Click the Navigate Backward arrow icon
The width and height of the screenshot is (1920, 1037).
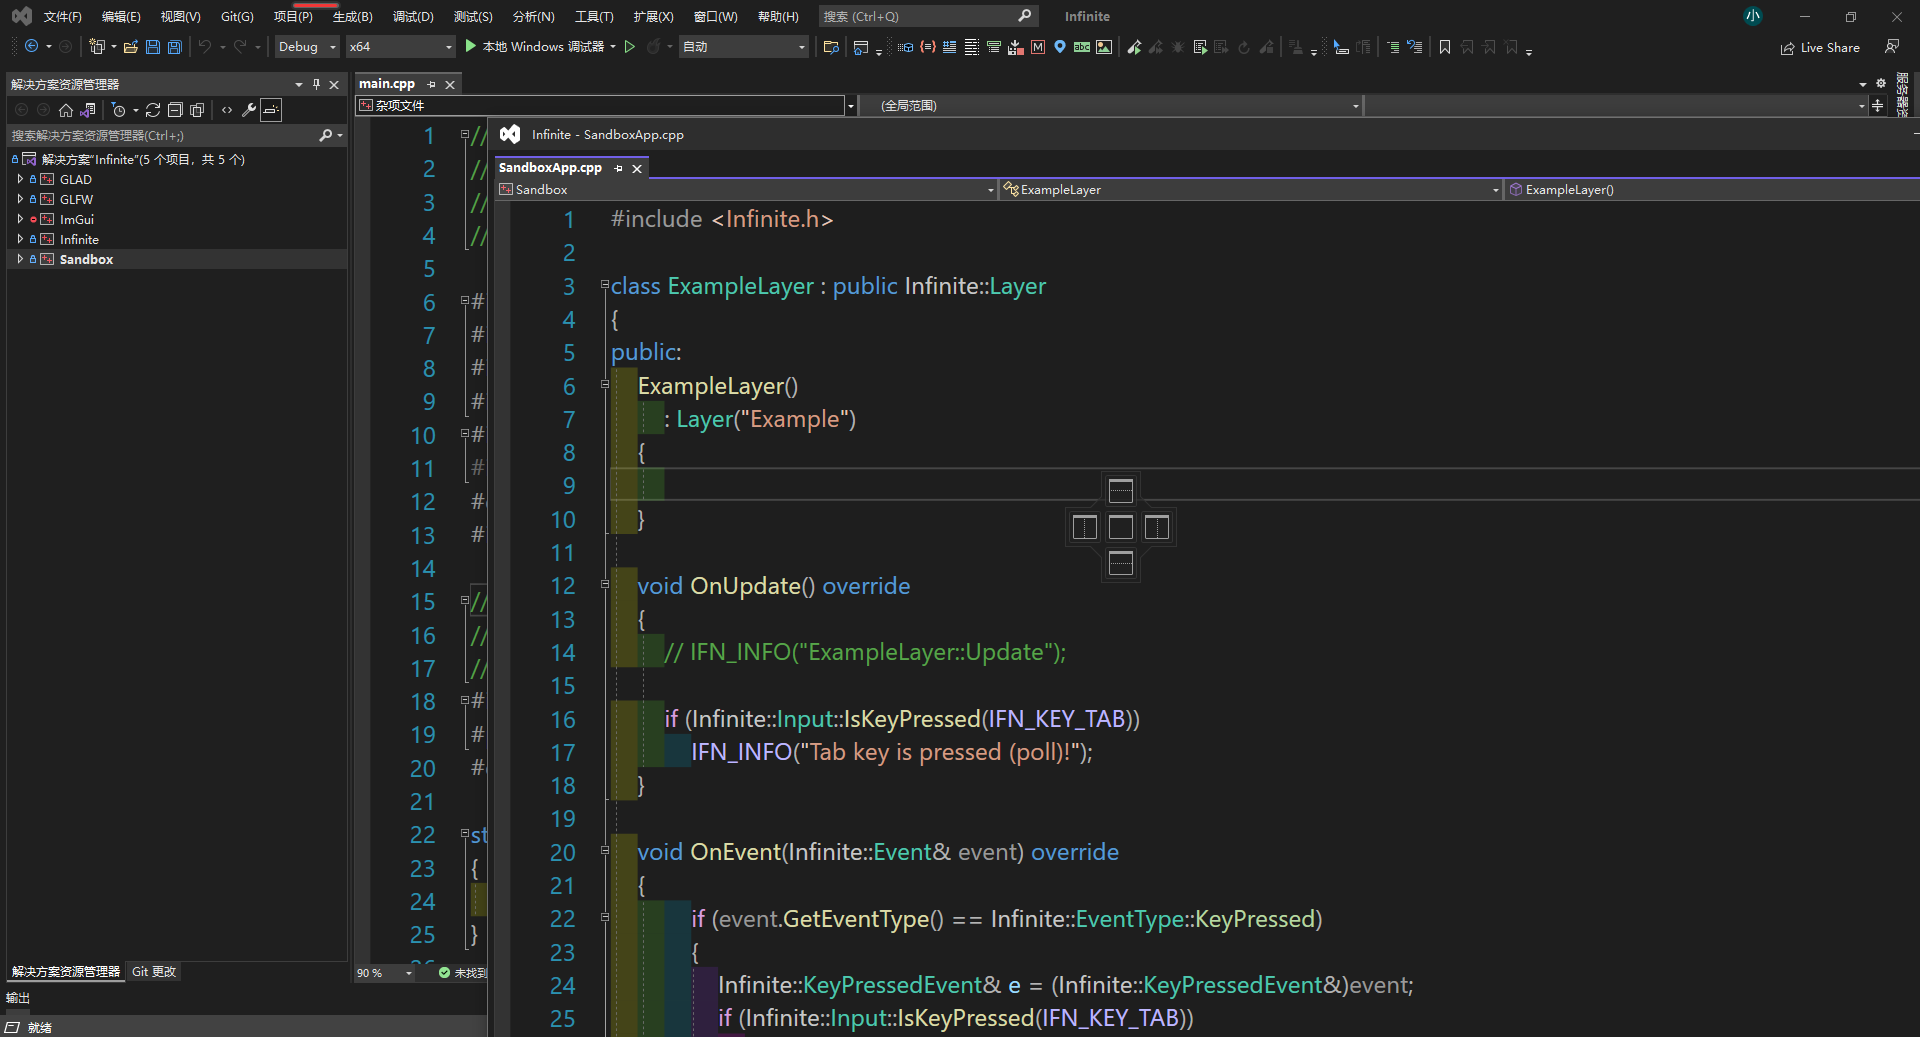point(32,47)
